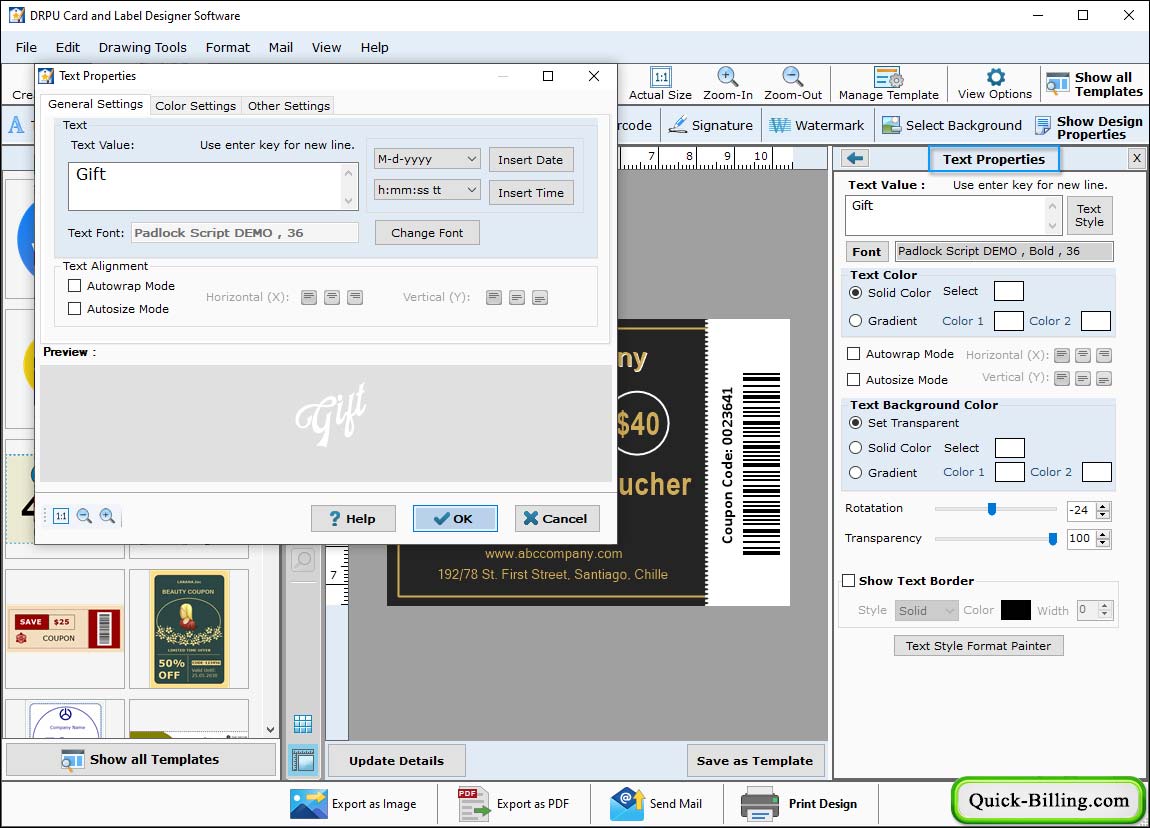Click Text Color Select swatch
The width and height of the screenshot is (1150, 828).
(x=1008, y=291)
